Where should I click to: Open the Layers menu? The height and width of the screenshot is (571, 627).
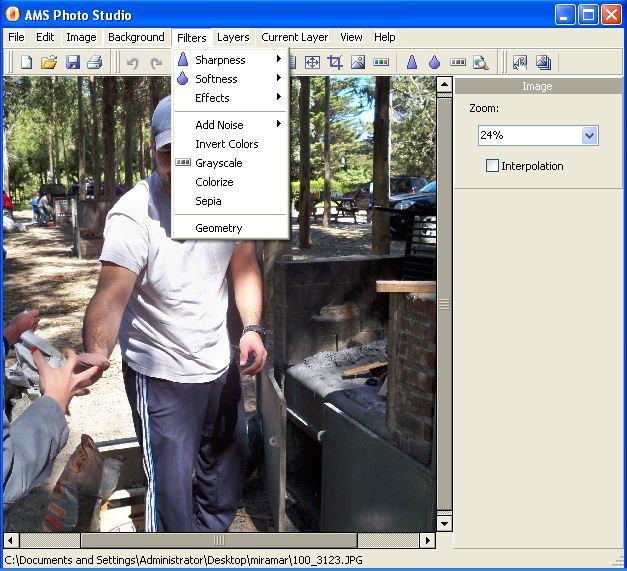click(x=233, y=37)
